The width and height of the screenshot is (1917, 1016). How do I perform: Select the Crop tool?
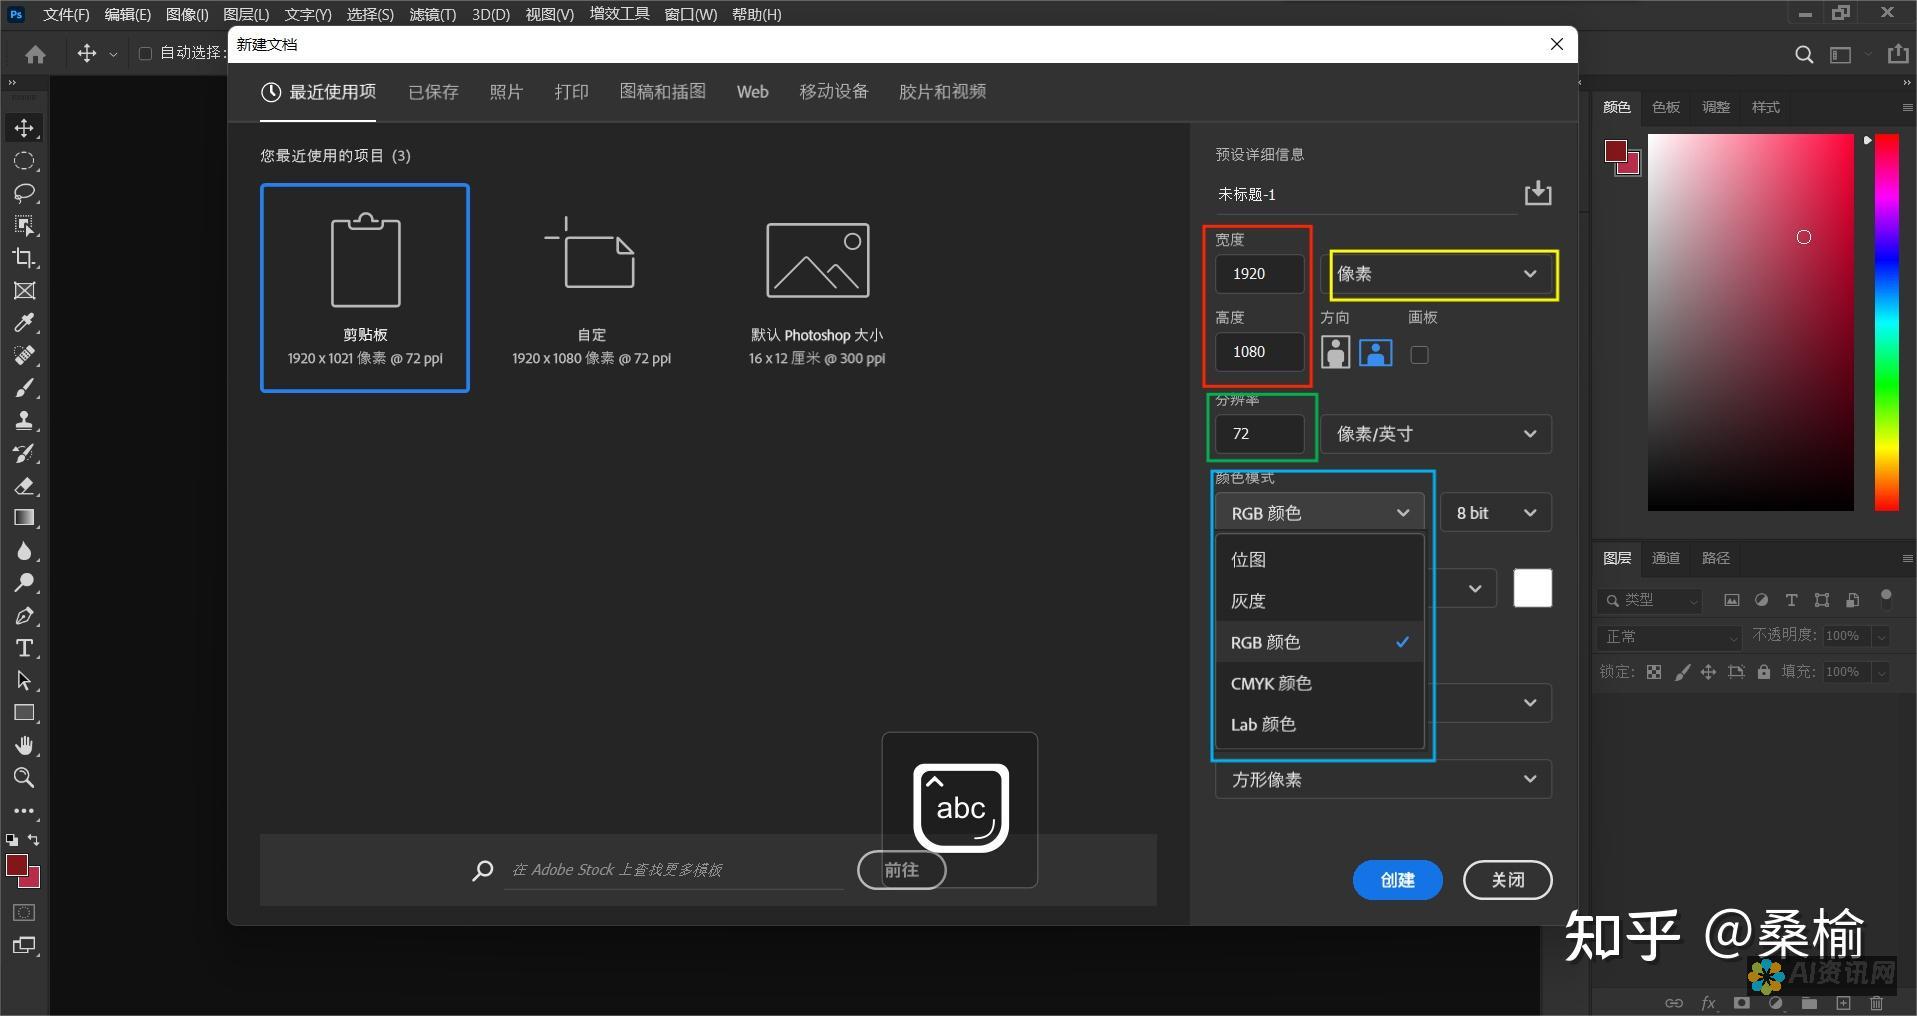(24, 258)
